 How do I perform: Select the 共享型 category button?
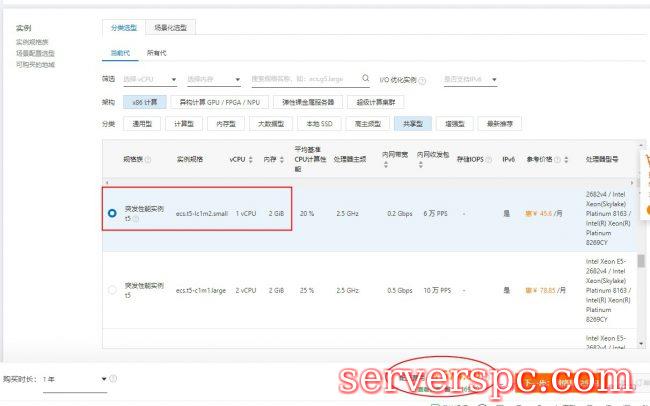[x=411, y=124]
